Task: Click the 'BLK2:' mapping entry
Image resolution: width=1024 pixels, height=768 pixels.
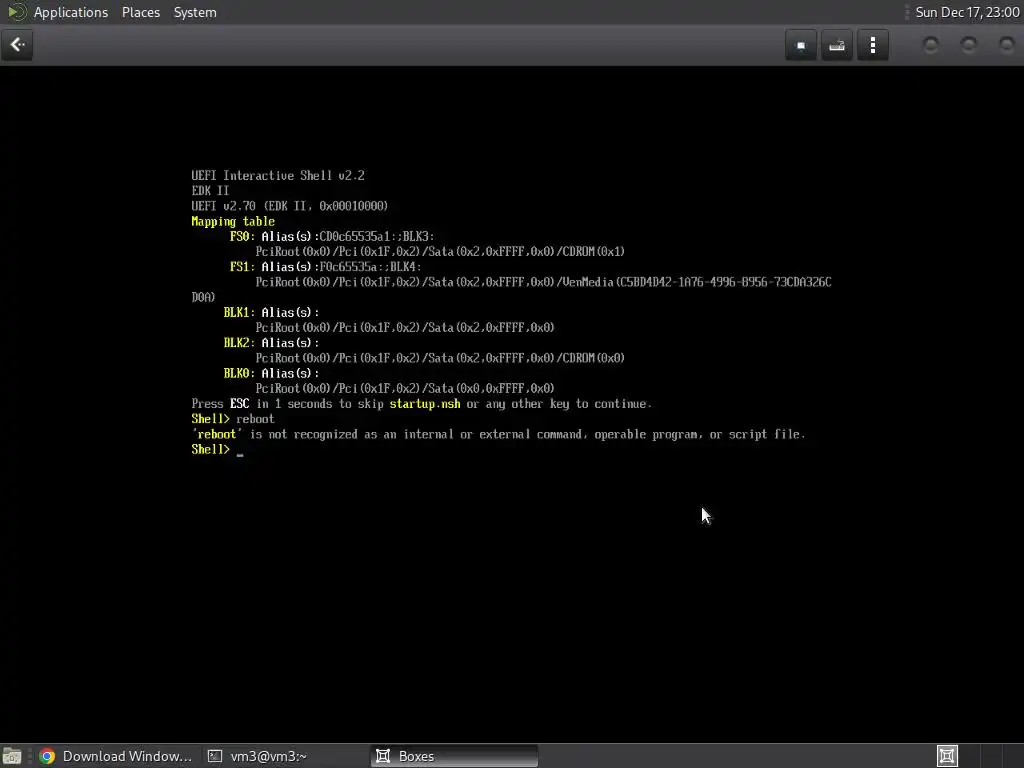Action: (x=237, y=343)
